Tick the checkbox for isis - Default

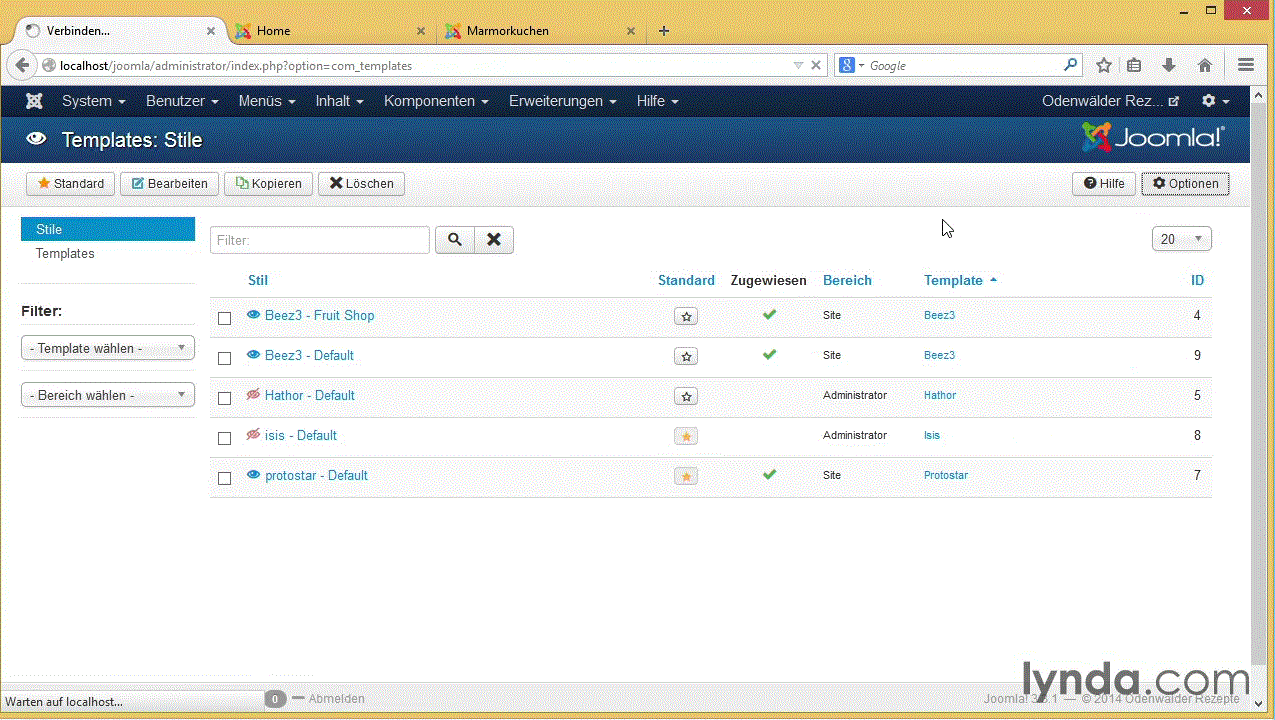click(225, 438)
